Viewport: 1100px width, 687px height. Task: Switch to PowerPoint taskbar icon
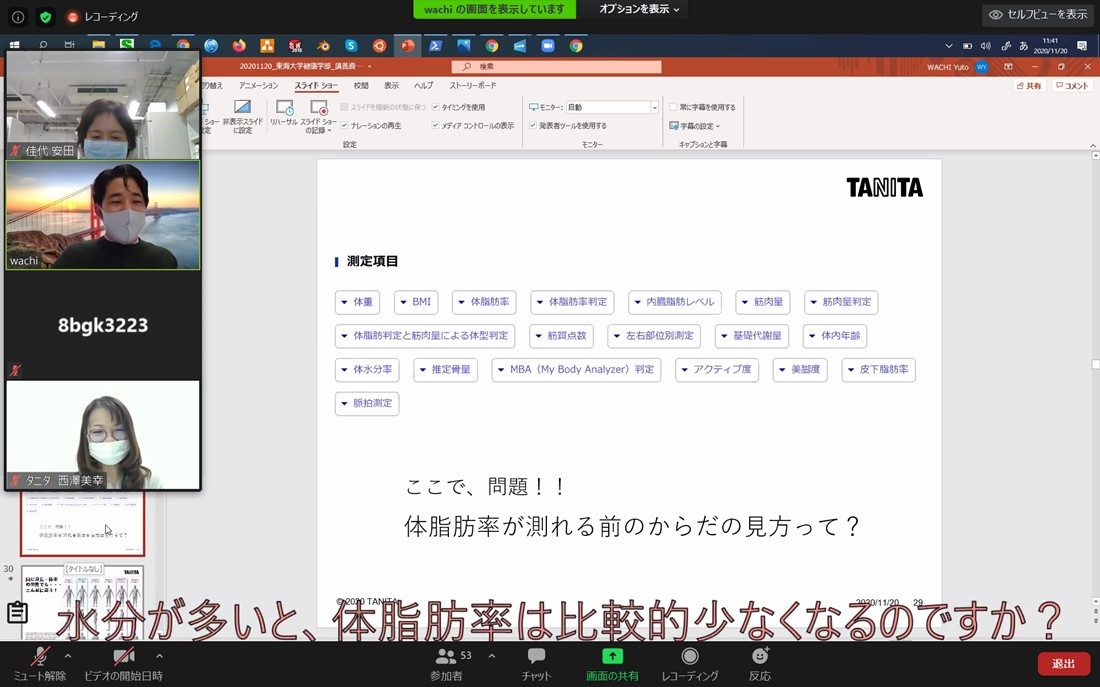[x=408, y=46]
